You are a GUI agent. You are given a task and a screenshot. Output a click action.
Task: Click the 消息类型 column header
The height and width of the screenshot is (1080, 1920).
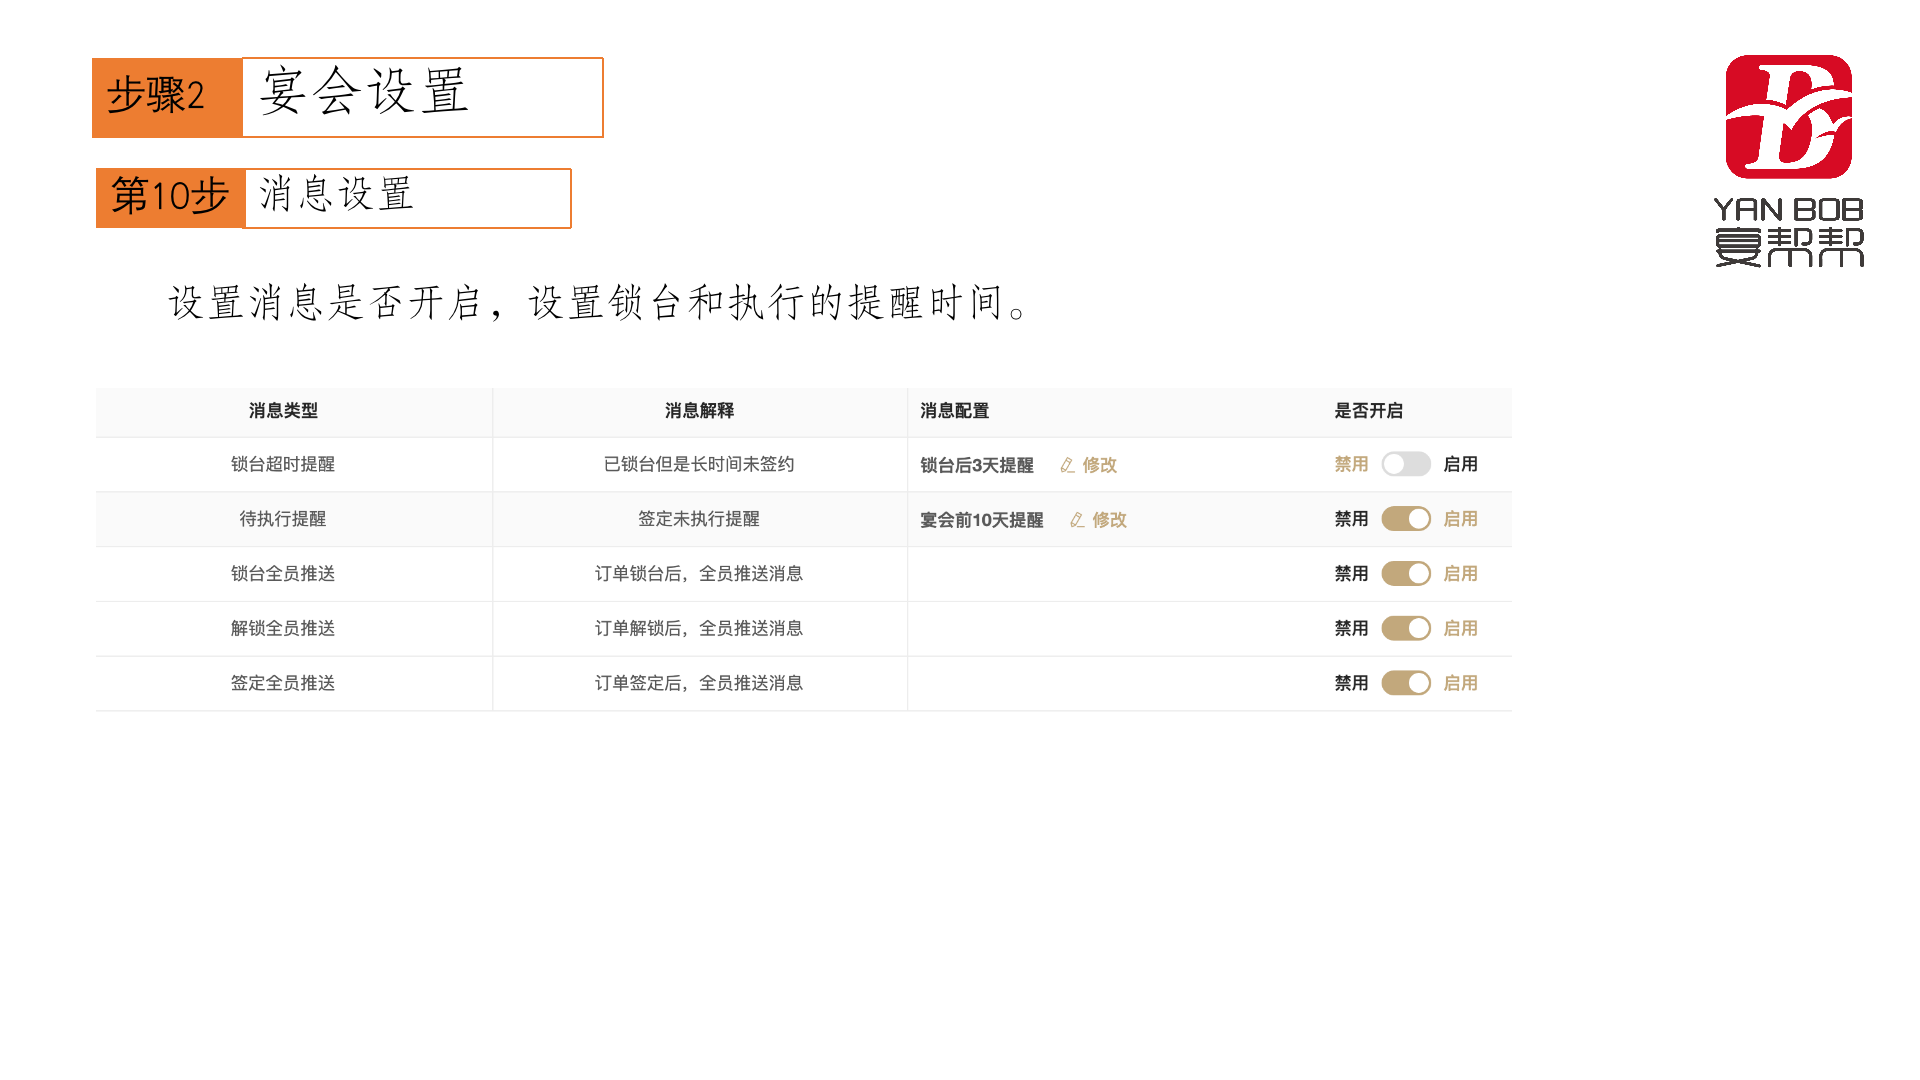(x=283, y=411)
